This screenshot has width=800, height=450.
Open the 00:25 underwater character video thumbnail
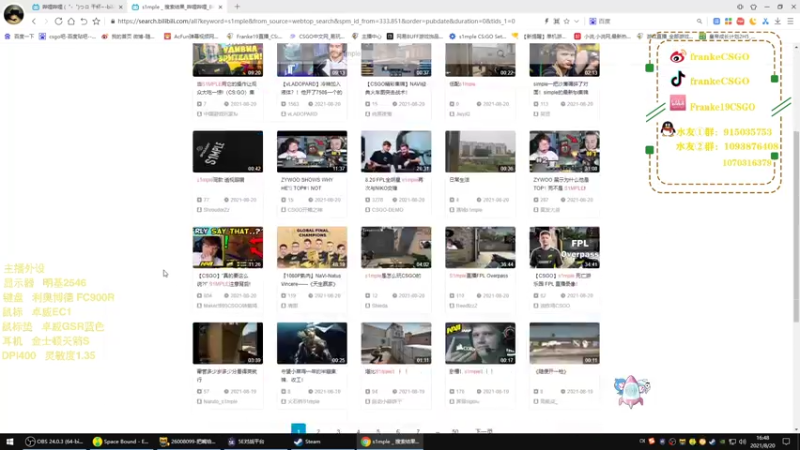[x=312, y=343]
